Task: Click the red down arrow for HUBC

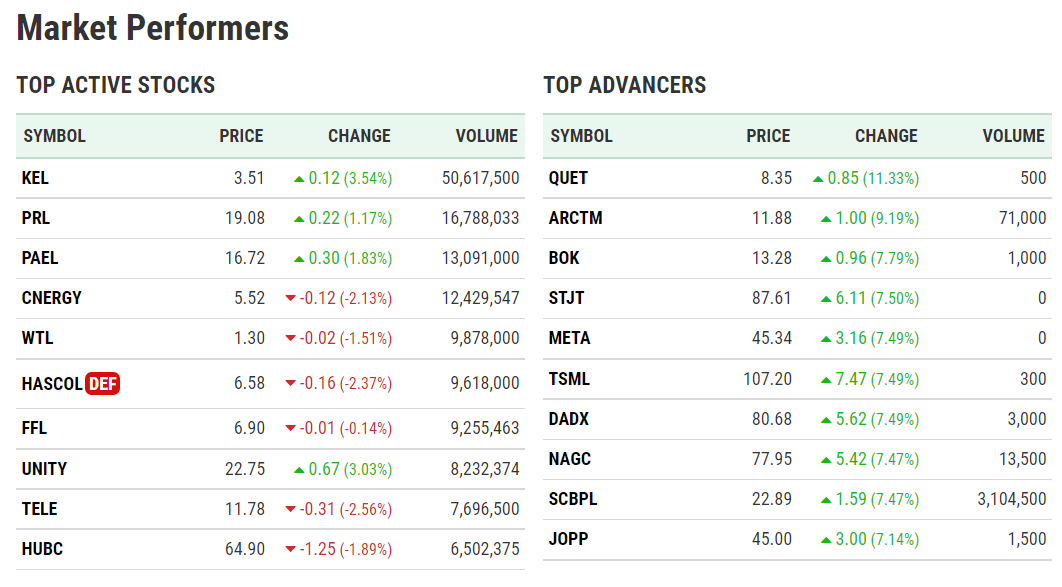Action: pos(290,549)
